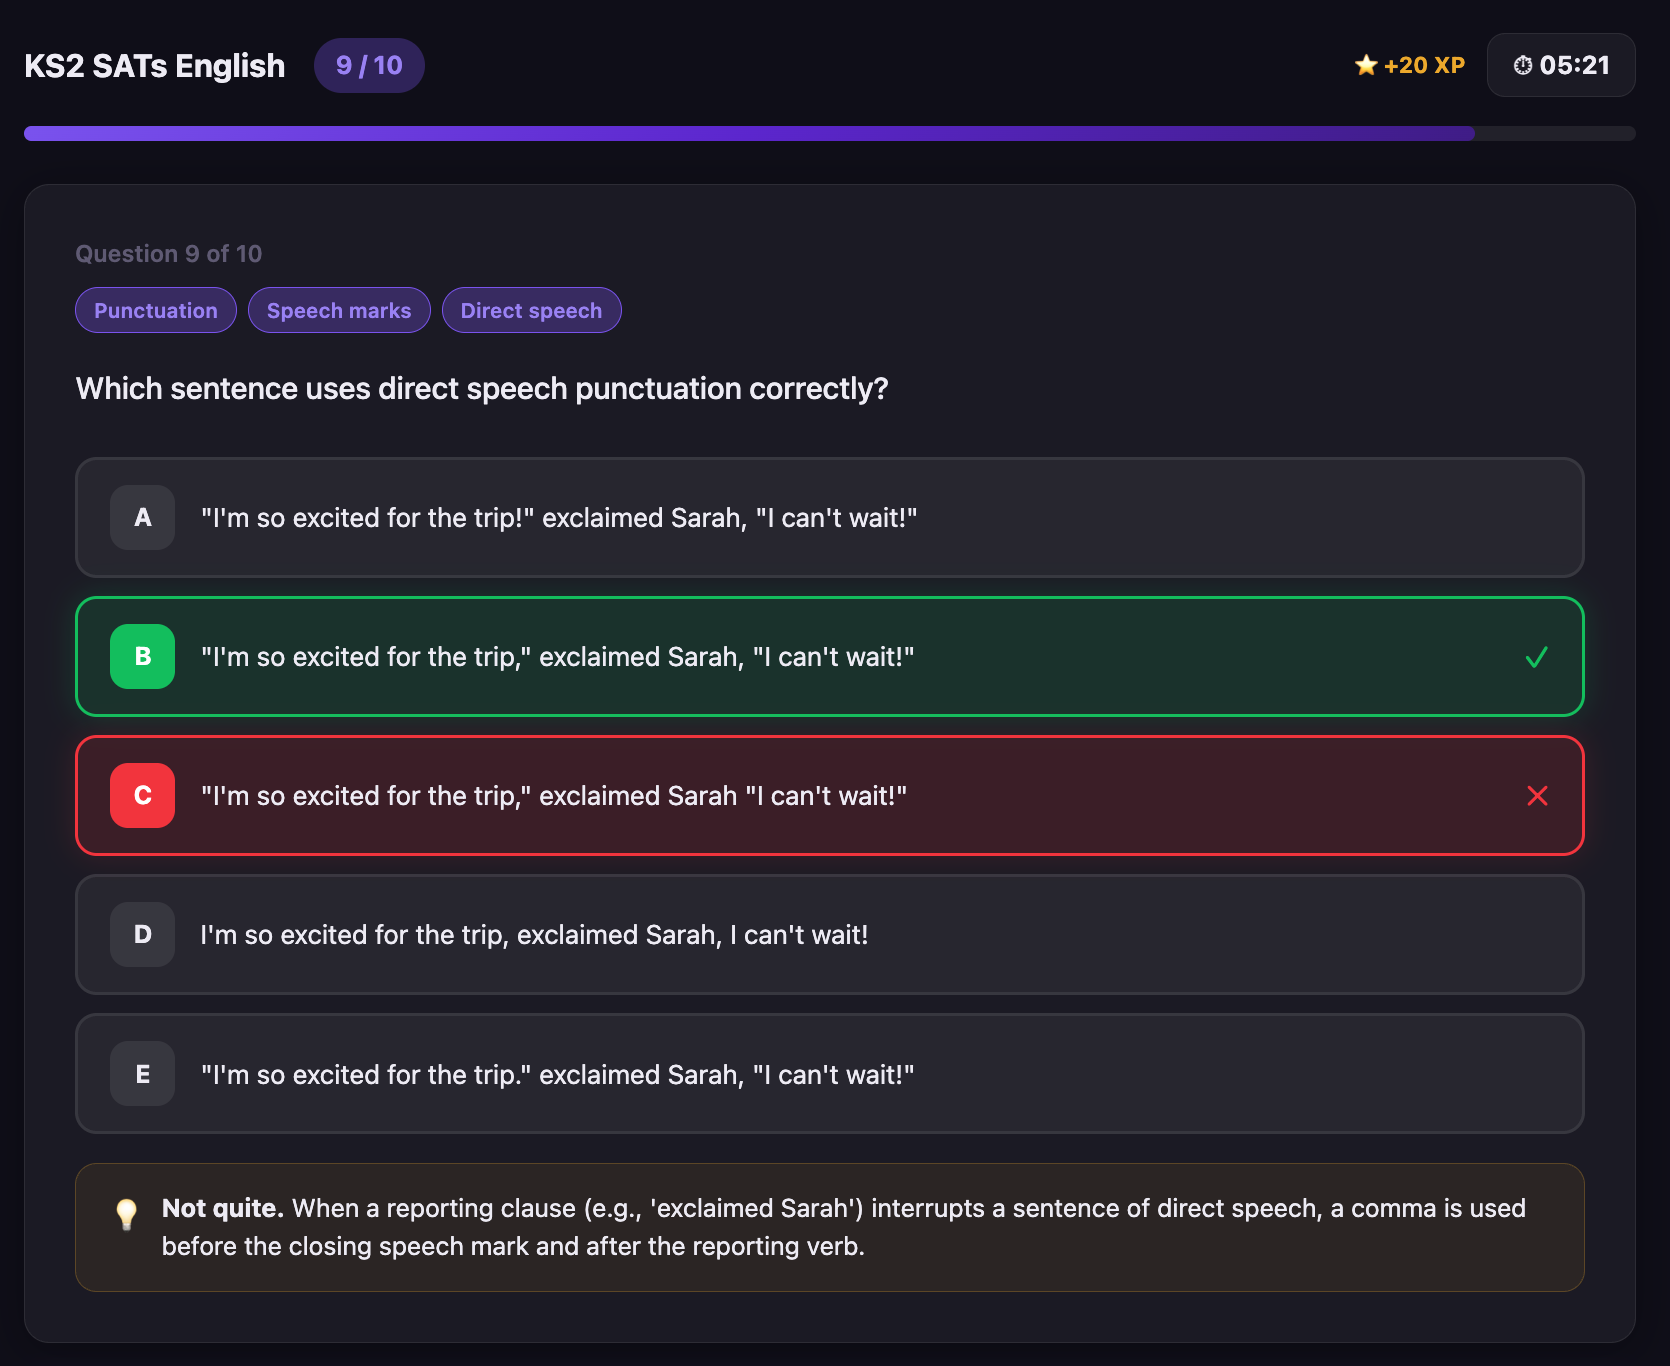The width and height of the screenshot is (1670, 1366).
Task: Click the Question 9 of 10 label
Action: tap(168, 253)
